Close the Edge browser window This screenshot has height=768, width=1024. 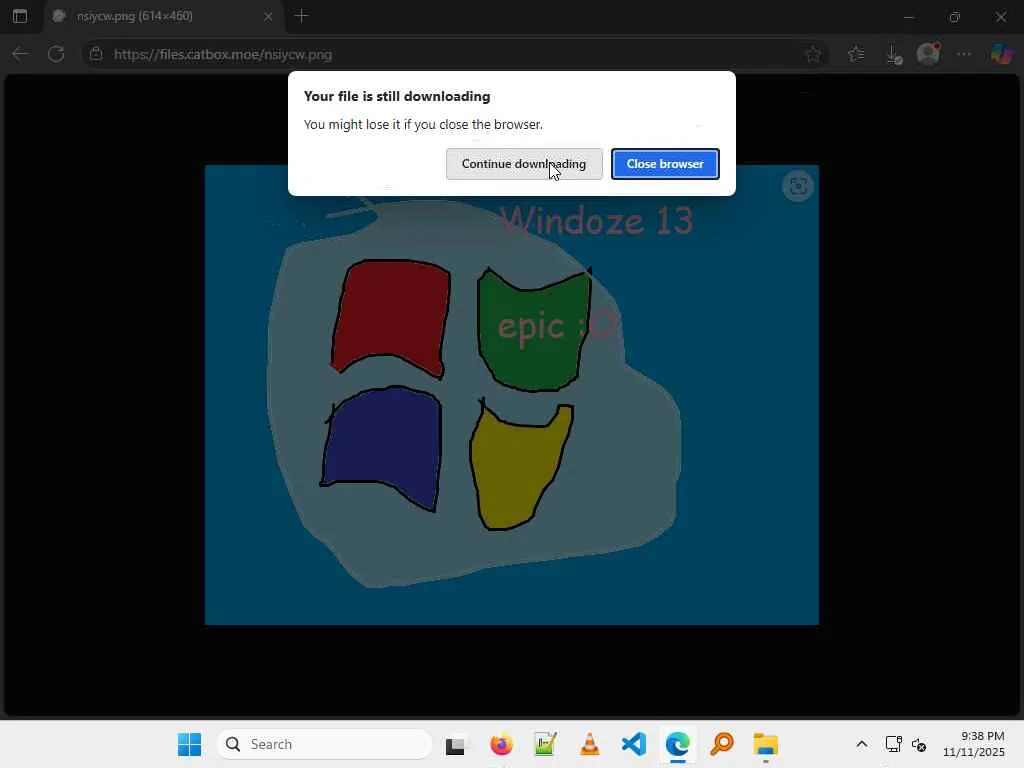pos(1000,17)
